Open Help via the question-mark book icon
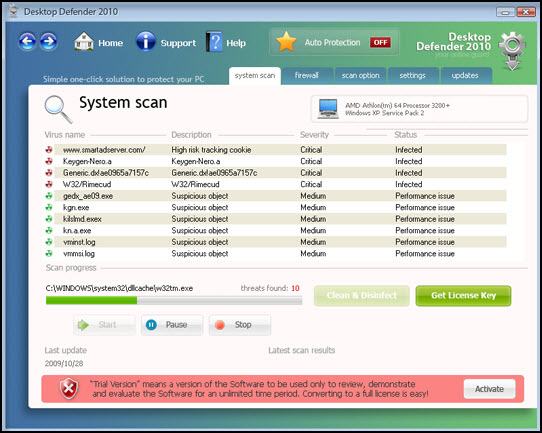The height and width of the screenshot is (433, 542). click(214, 41)
